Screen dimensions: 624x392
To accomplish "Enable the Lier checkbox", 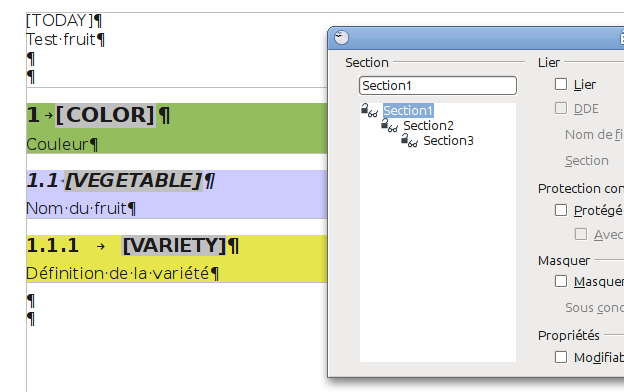I will coord(561,84).
